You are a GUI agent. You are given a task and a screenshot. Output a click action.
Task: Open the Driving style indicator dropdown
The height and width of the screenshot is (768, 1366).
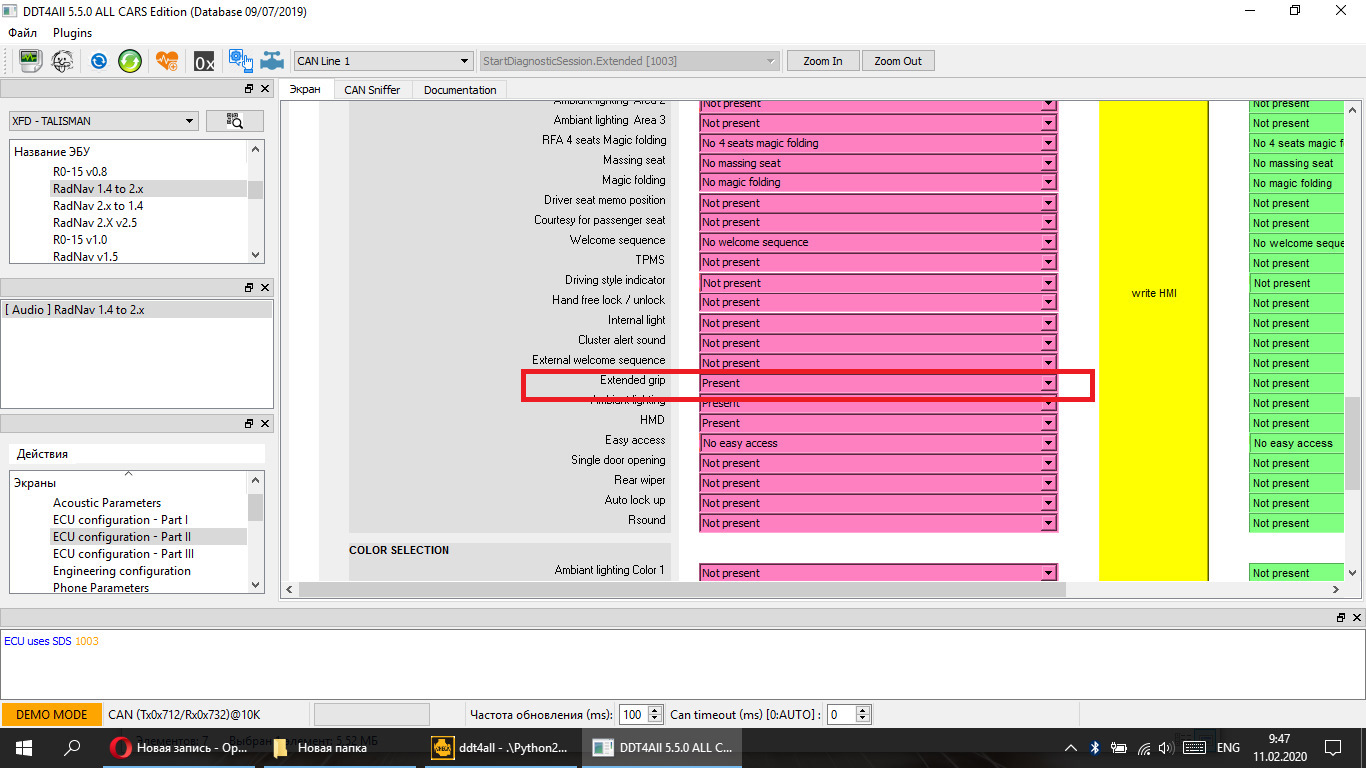pyautogui.click(x=878, y=283)
